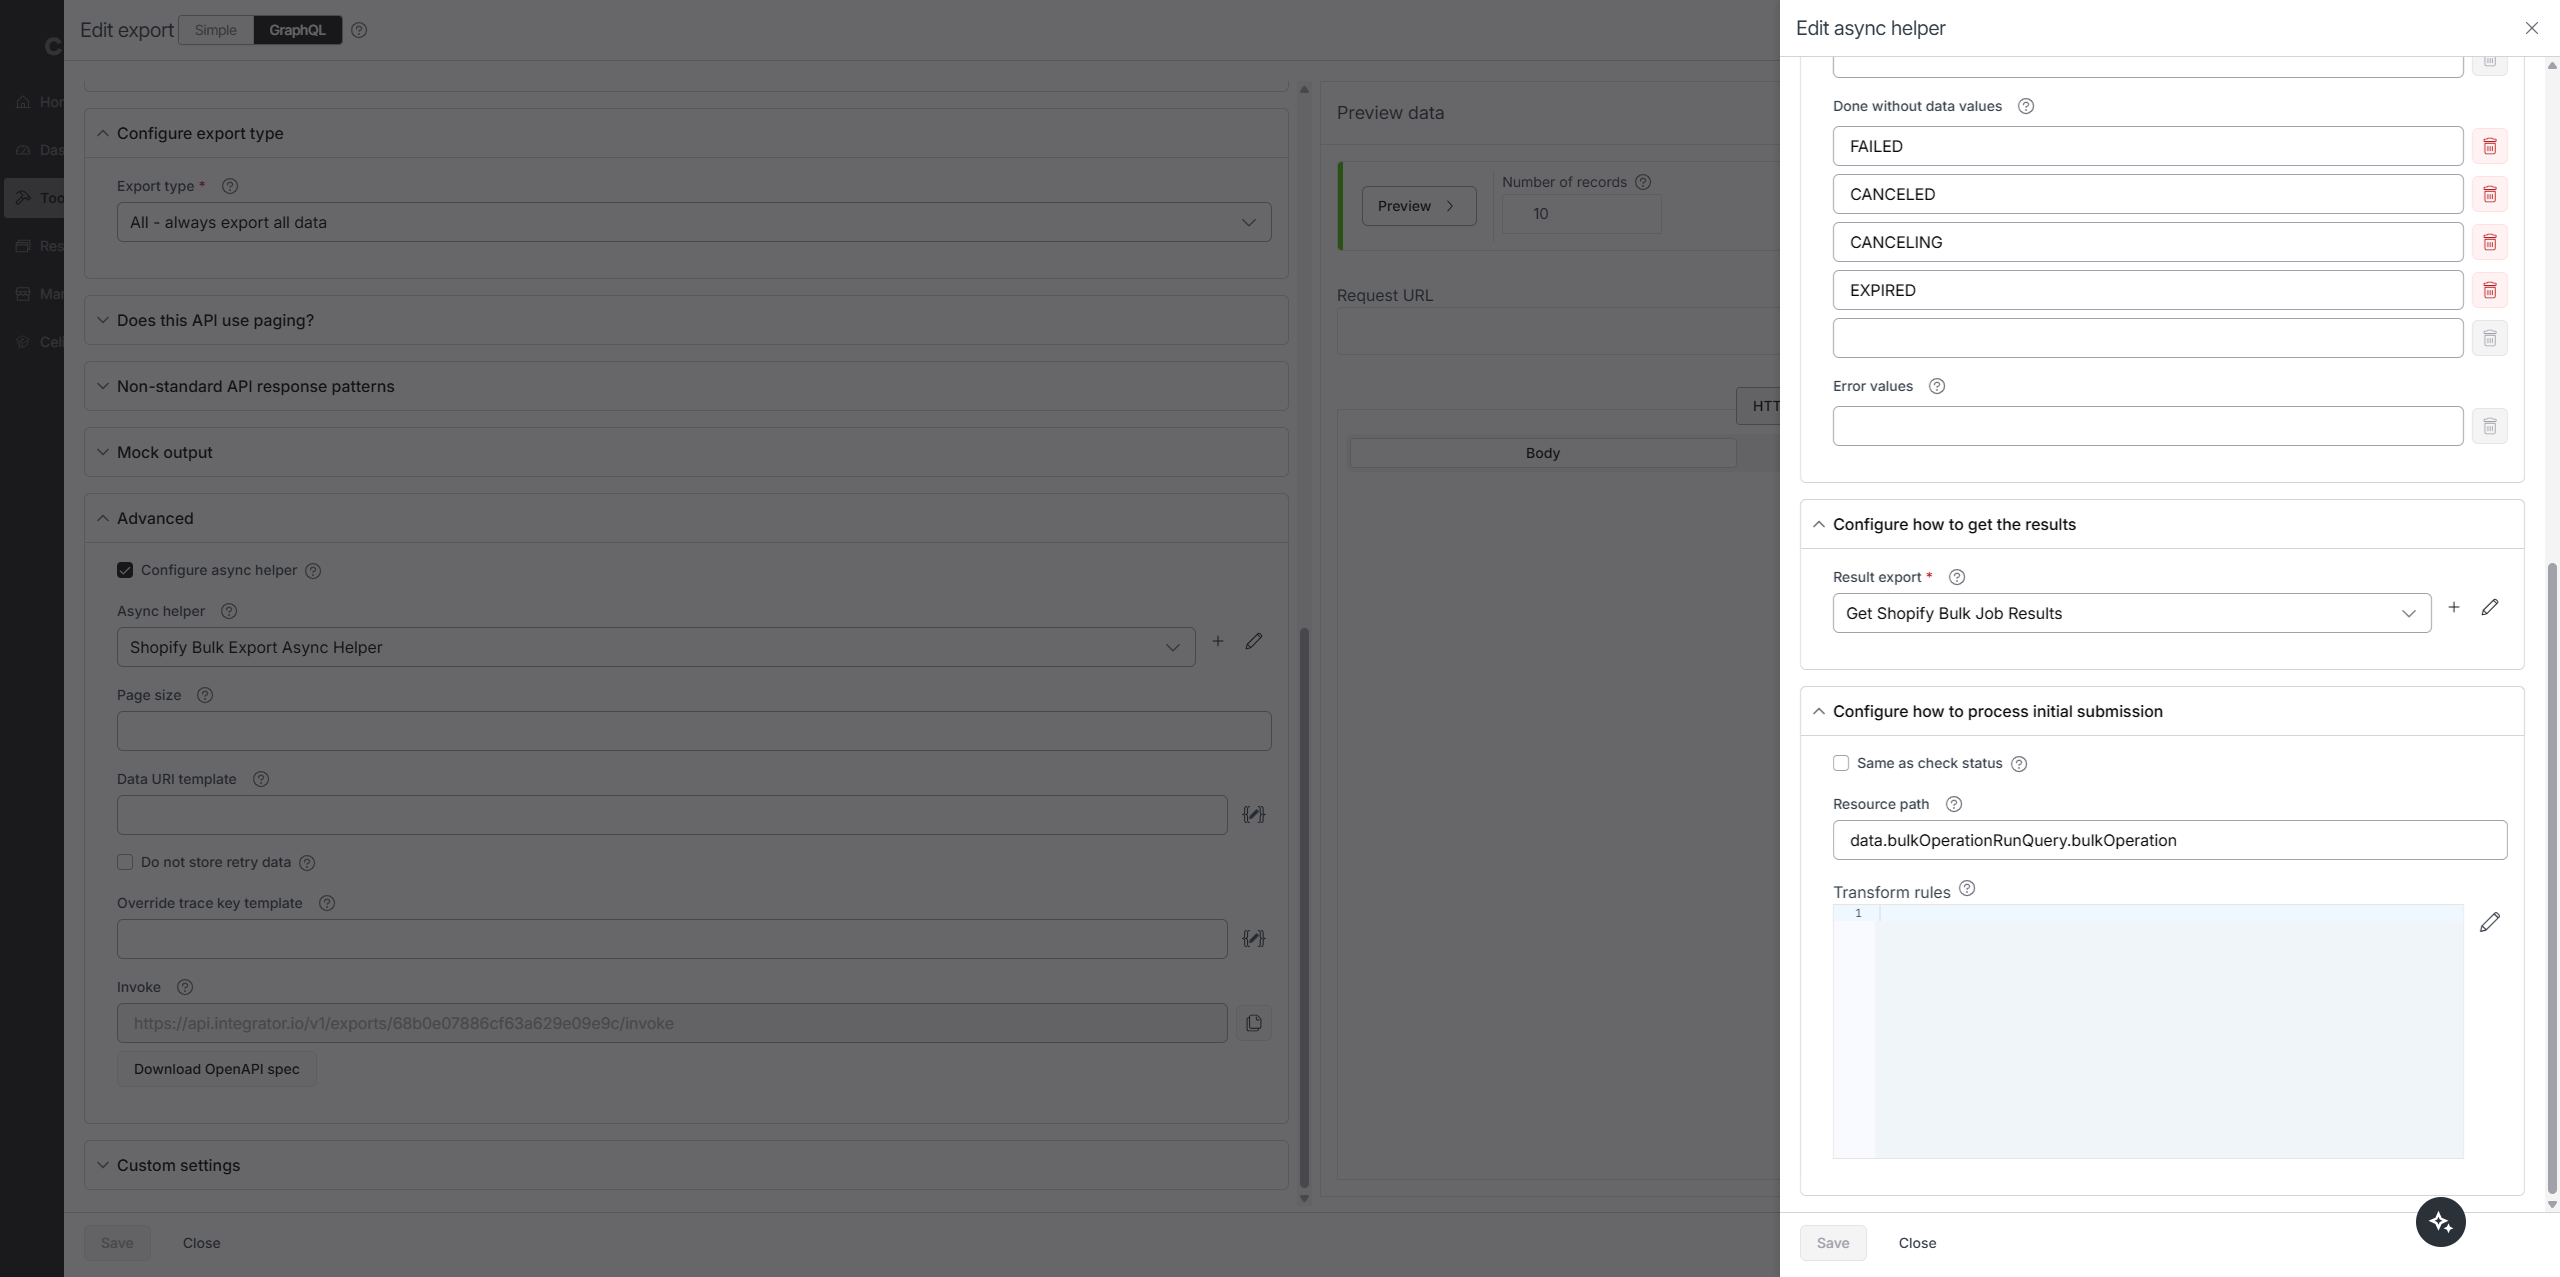Uncheck Configure async helper
This screenshot has width=2560, height=1277.
(125, 570)
